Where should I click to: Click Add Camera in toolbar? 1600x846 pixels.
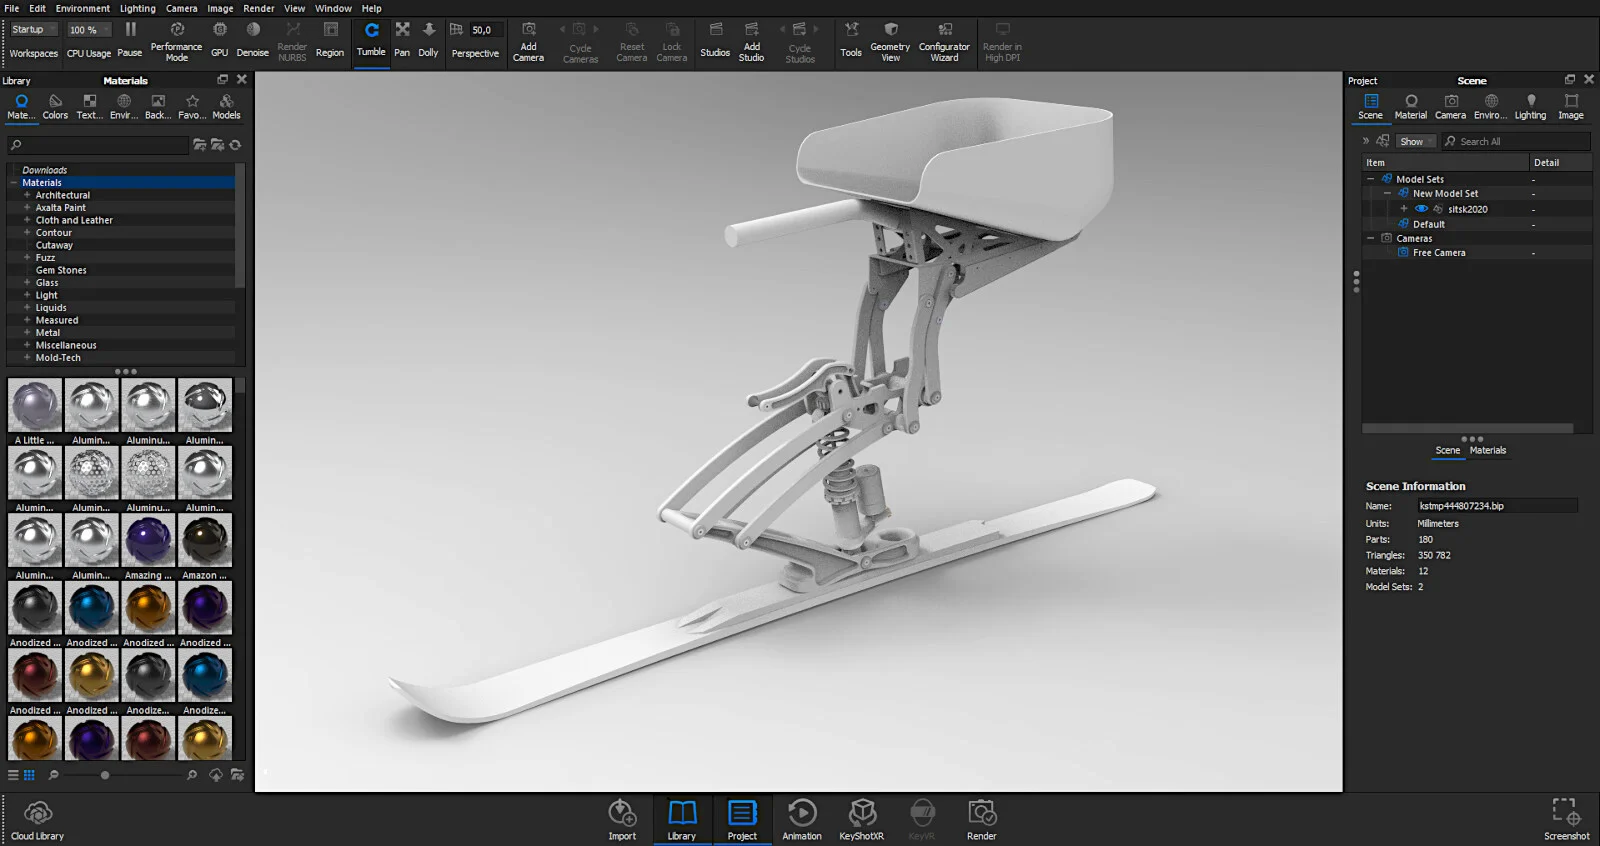[528, 42]
